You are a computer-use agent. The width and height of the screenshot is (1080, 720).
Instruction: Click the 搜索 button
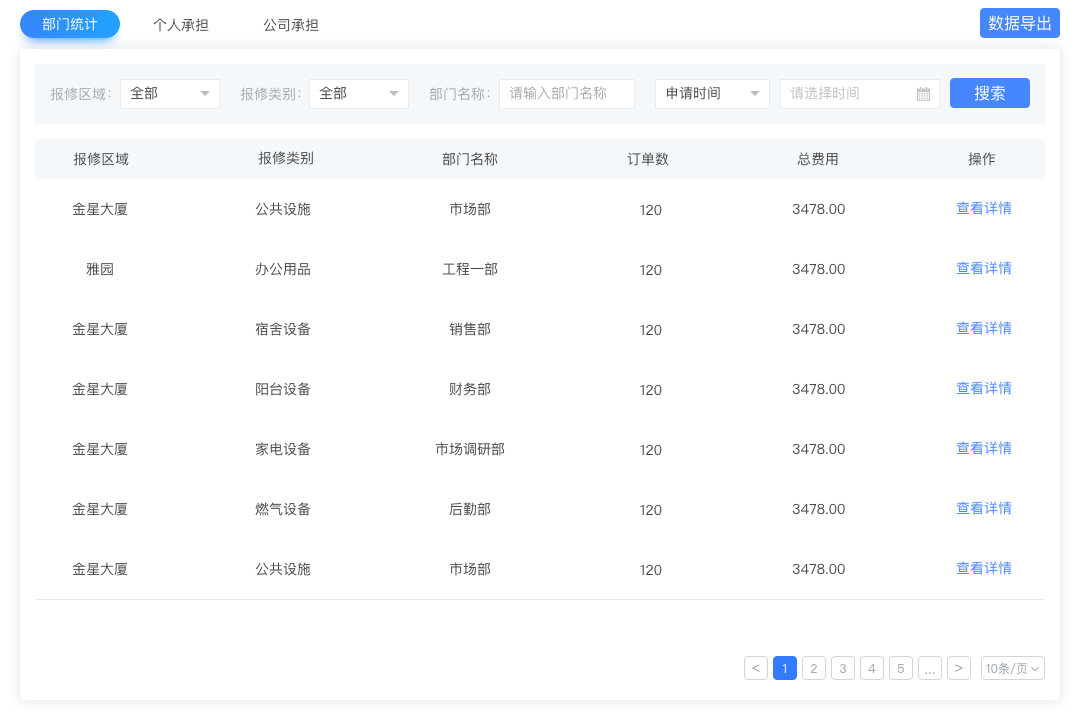(990, 93)
